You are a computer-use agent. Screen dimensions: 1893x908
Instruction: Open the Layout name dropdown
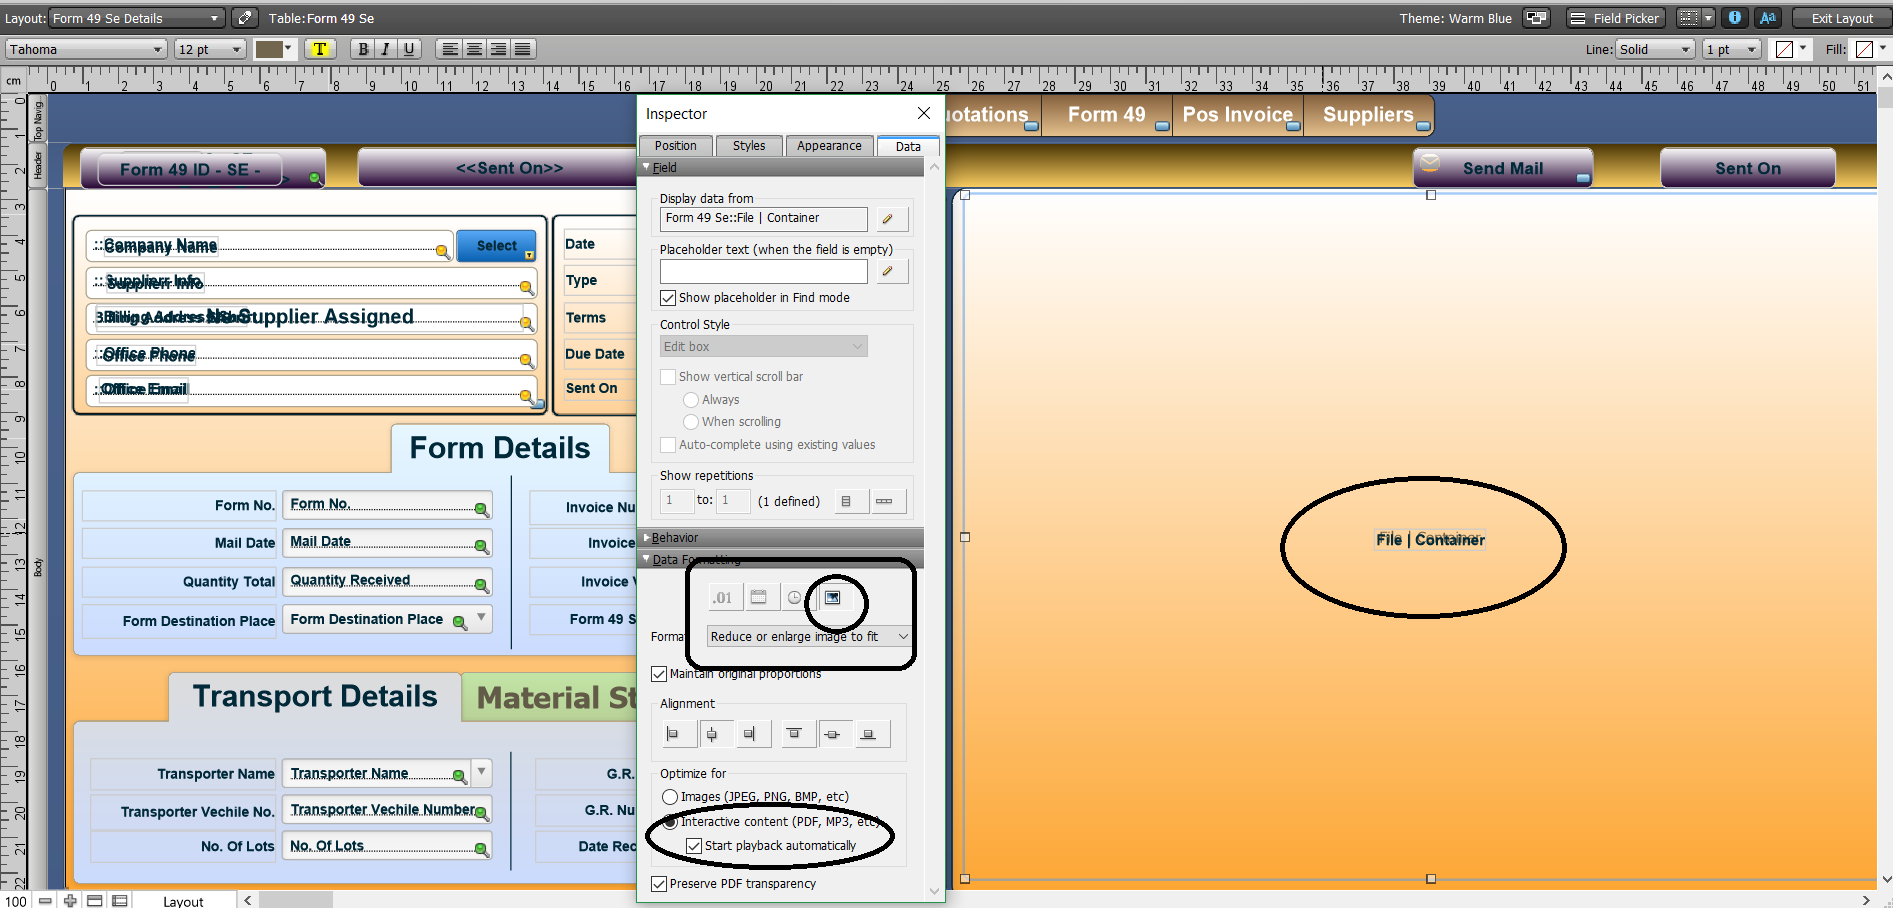pyautogui.click(x=137, y=18)
